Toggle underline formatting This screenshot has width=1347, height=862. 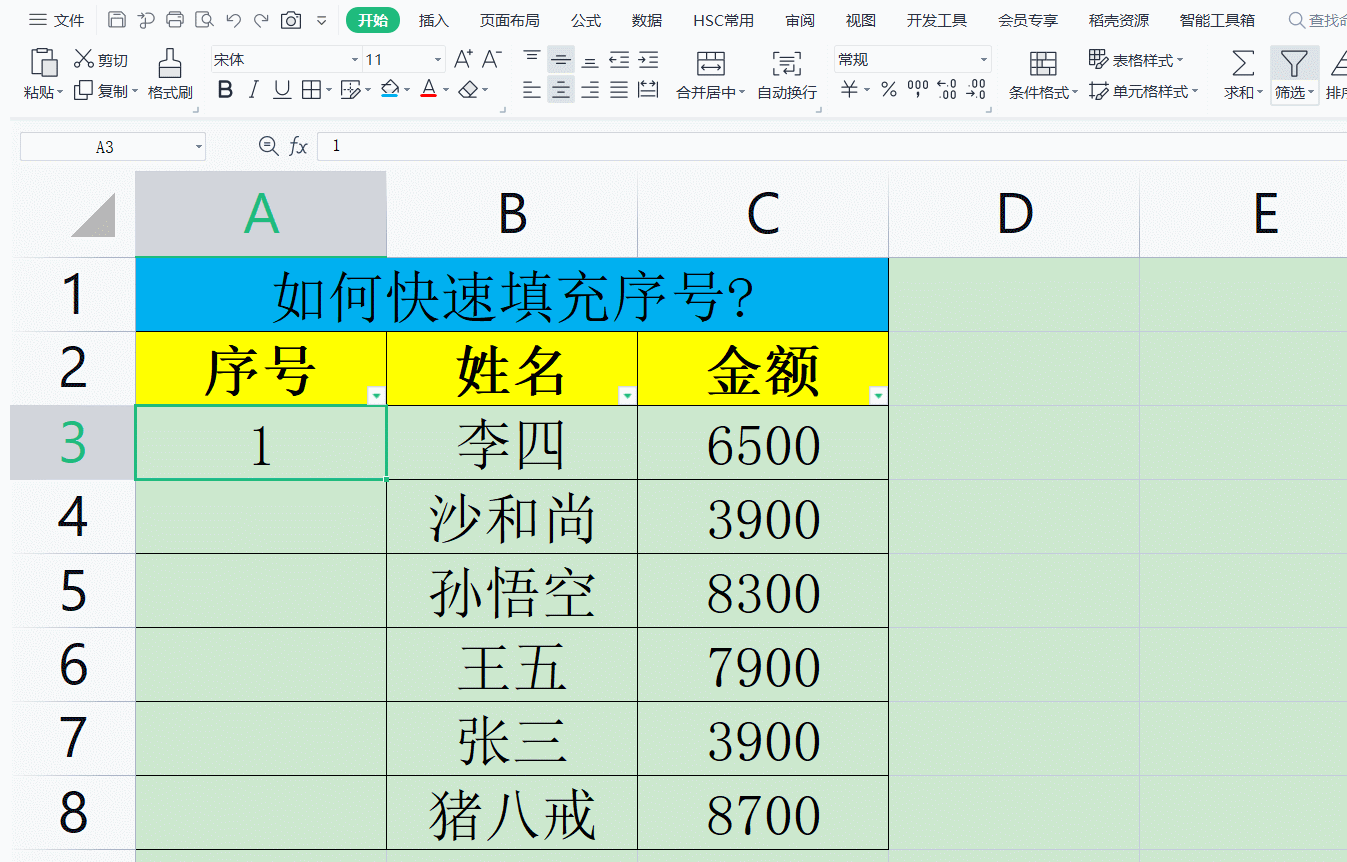coord(282,91)
